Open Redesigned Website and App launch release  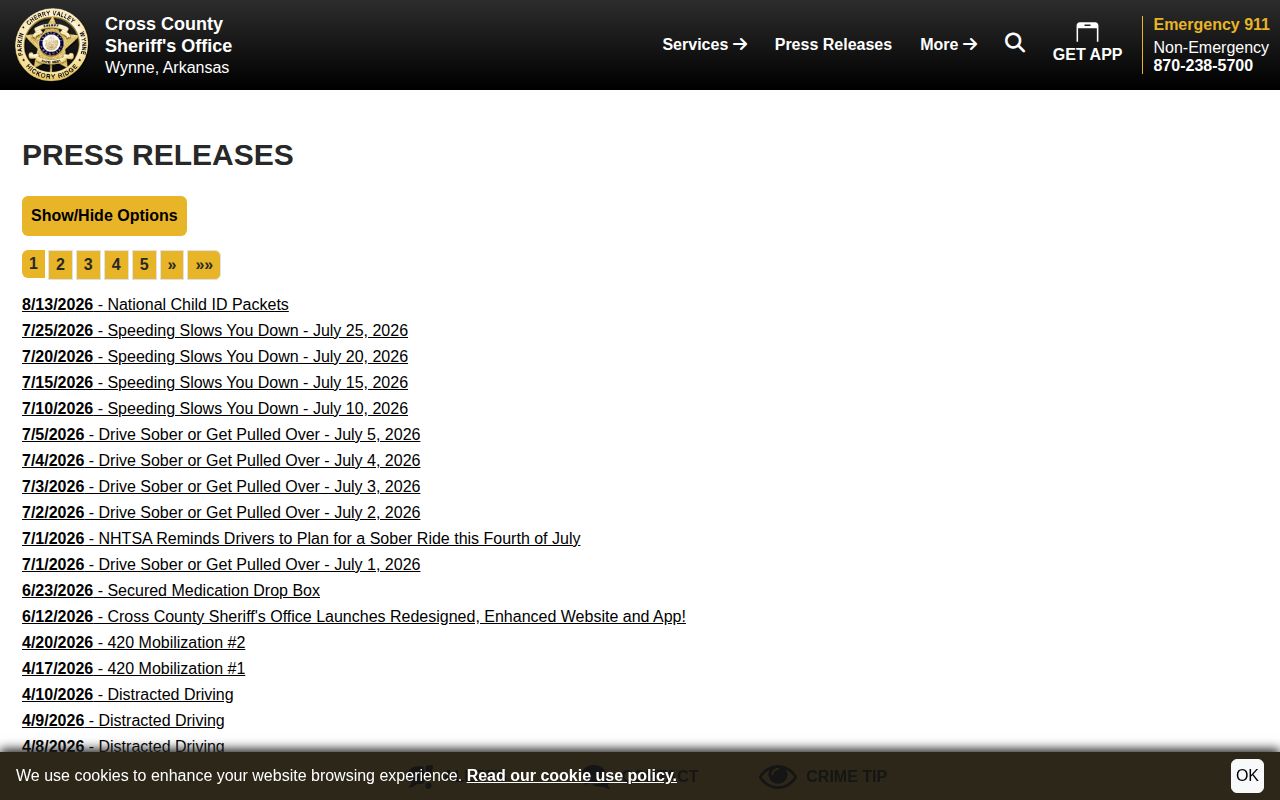[354, 616]
